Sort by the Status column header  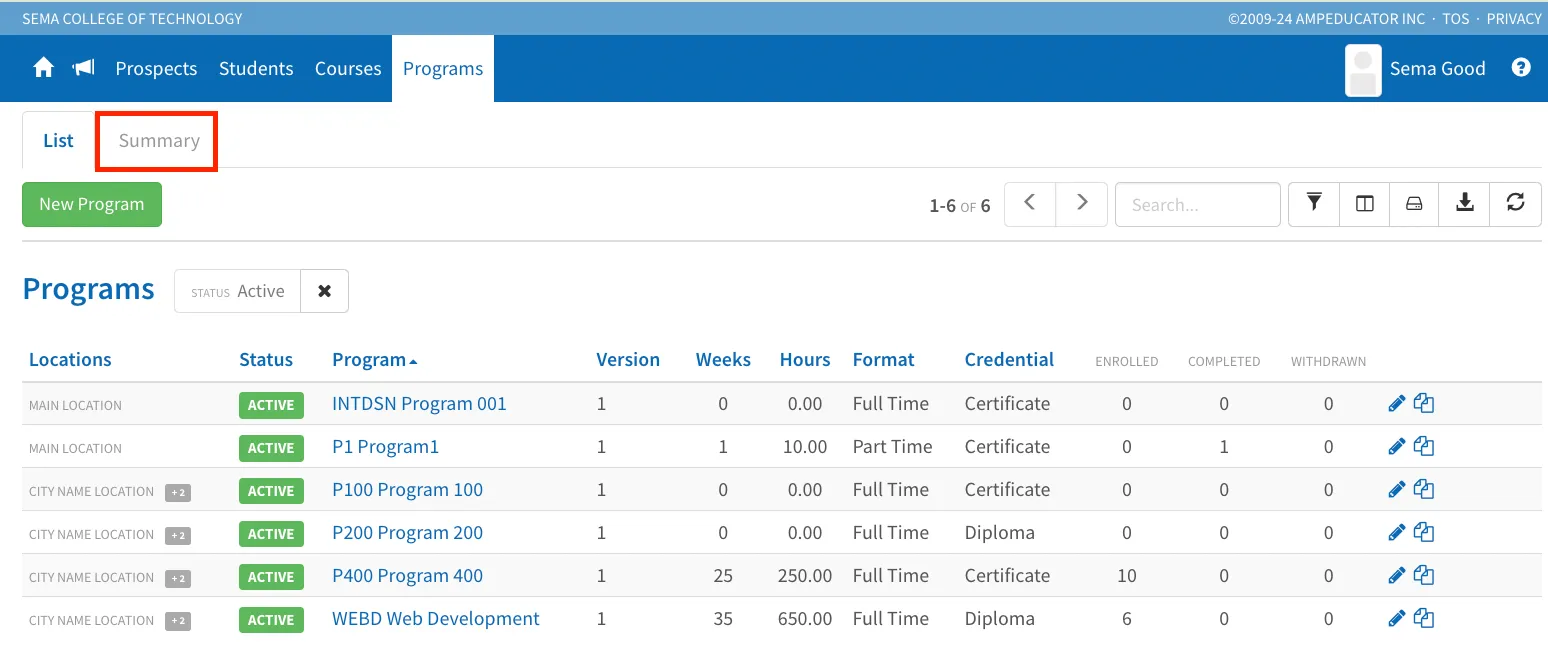pos(266,360)
